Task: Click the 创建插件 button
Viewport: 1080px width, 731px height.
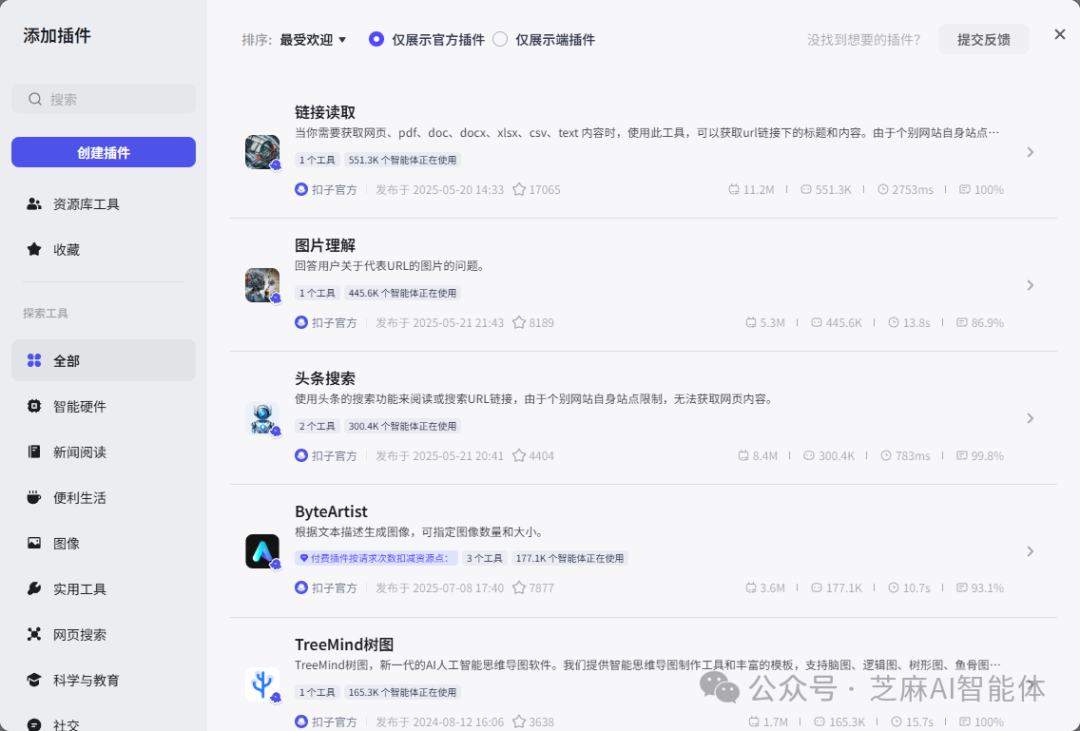Action: [103, 152]
